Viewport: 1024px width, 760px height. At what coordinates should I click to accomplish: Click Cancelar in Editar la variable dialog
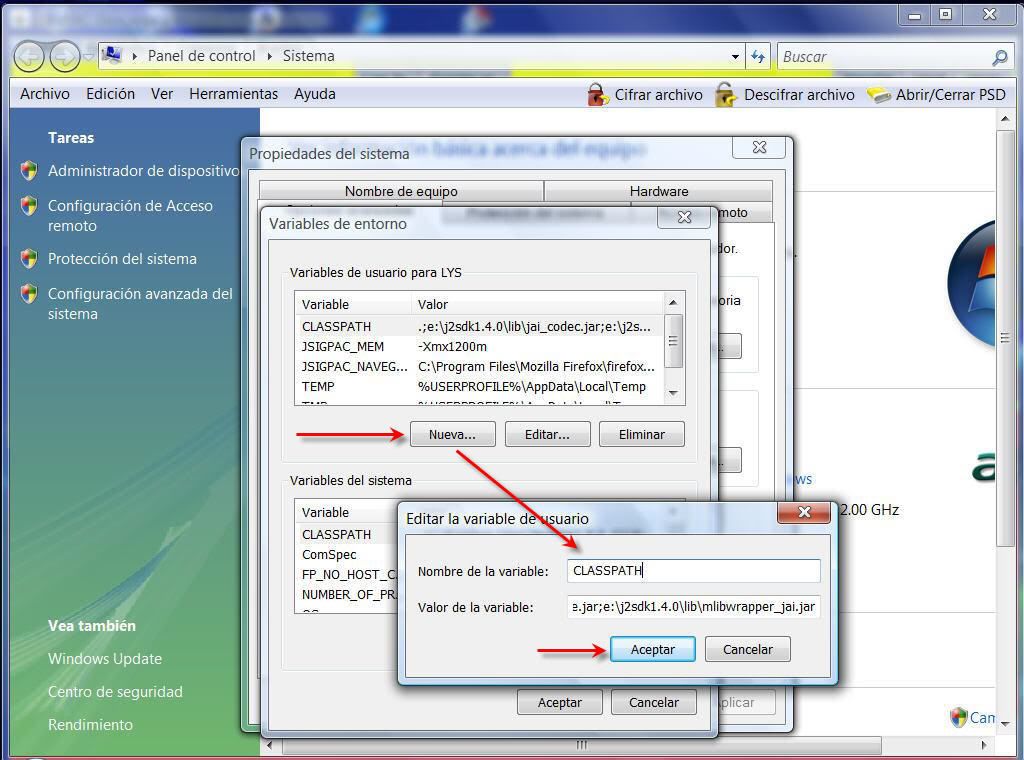pos(748,649)
